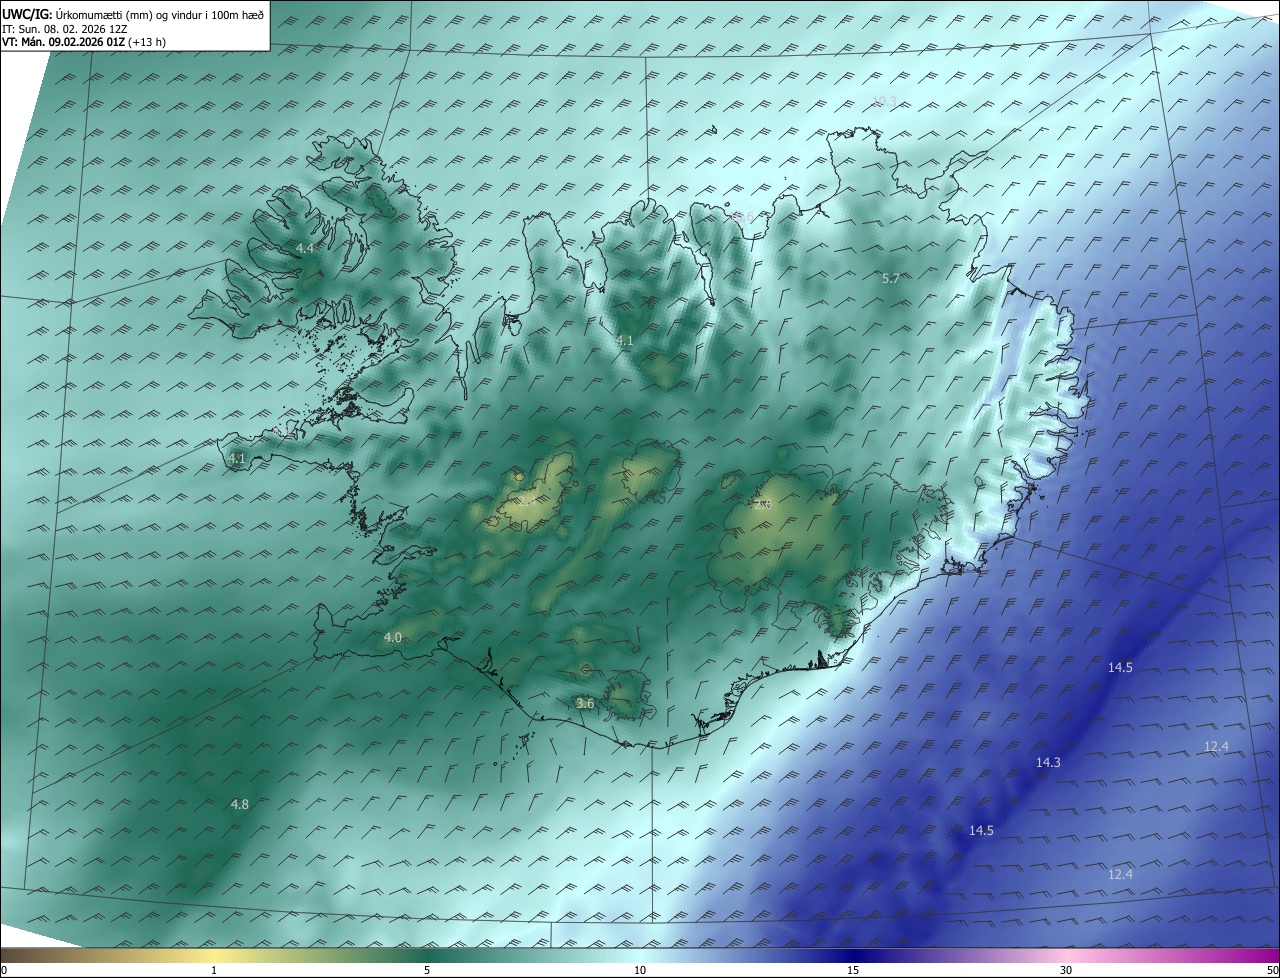Click the 0 tick on the color scale

pyautogui.click(x=4, y=971)
